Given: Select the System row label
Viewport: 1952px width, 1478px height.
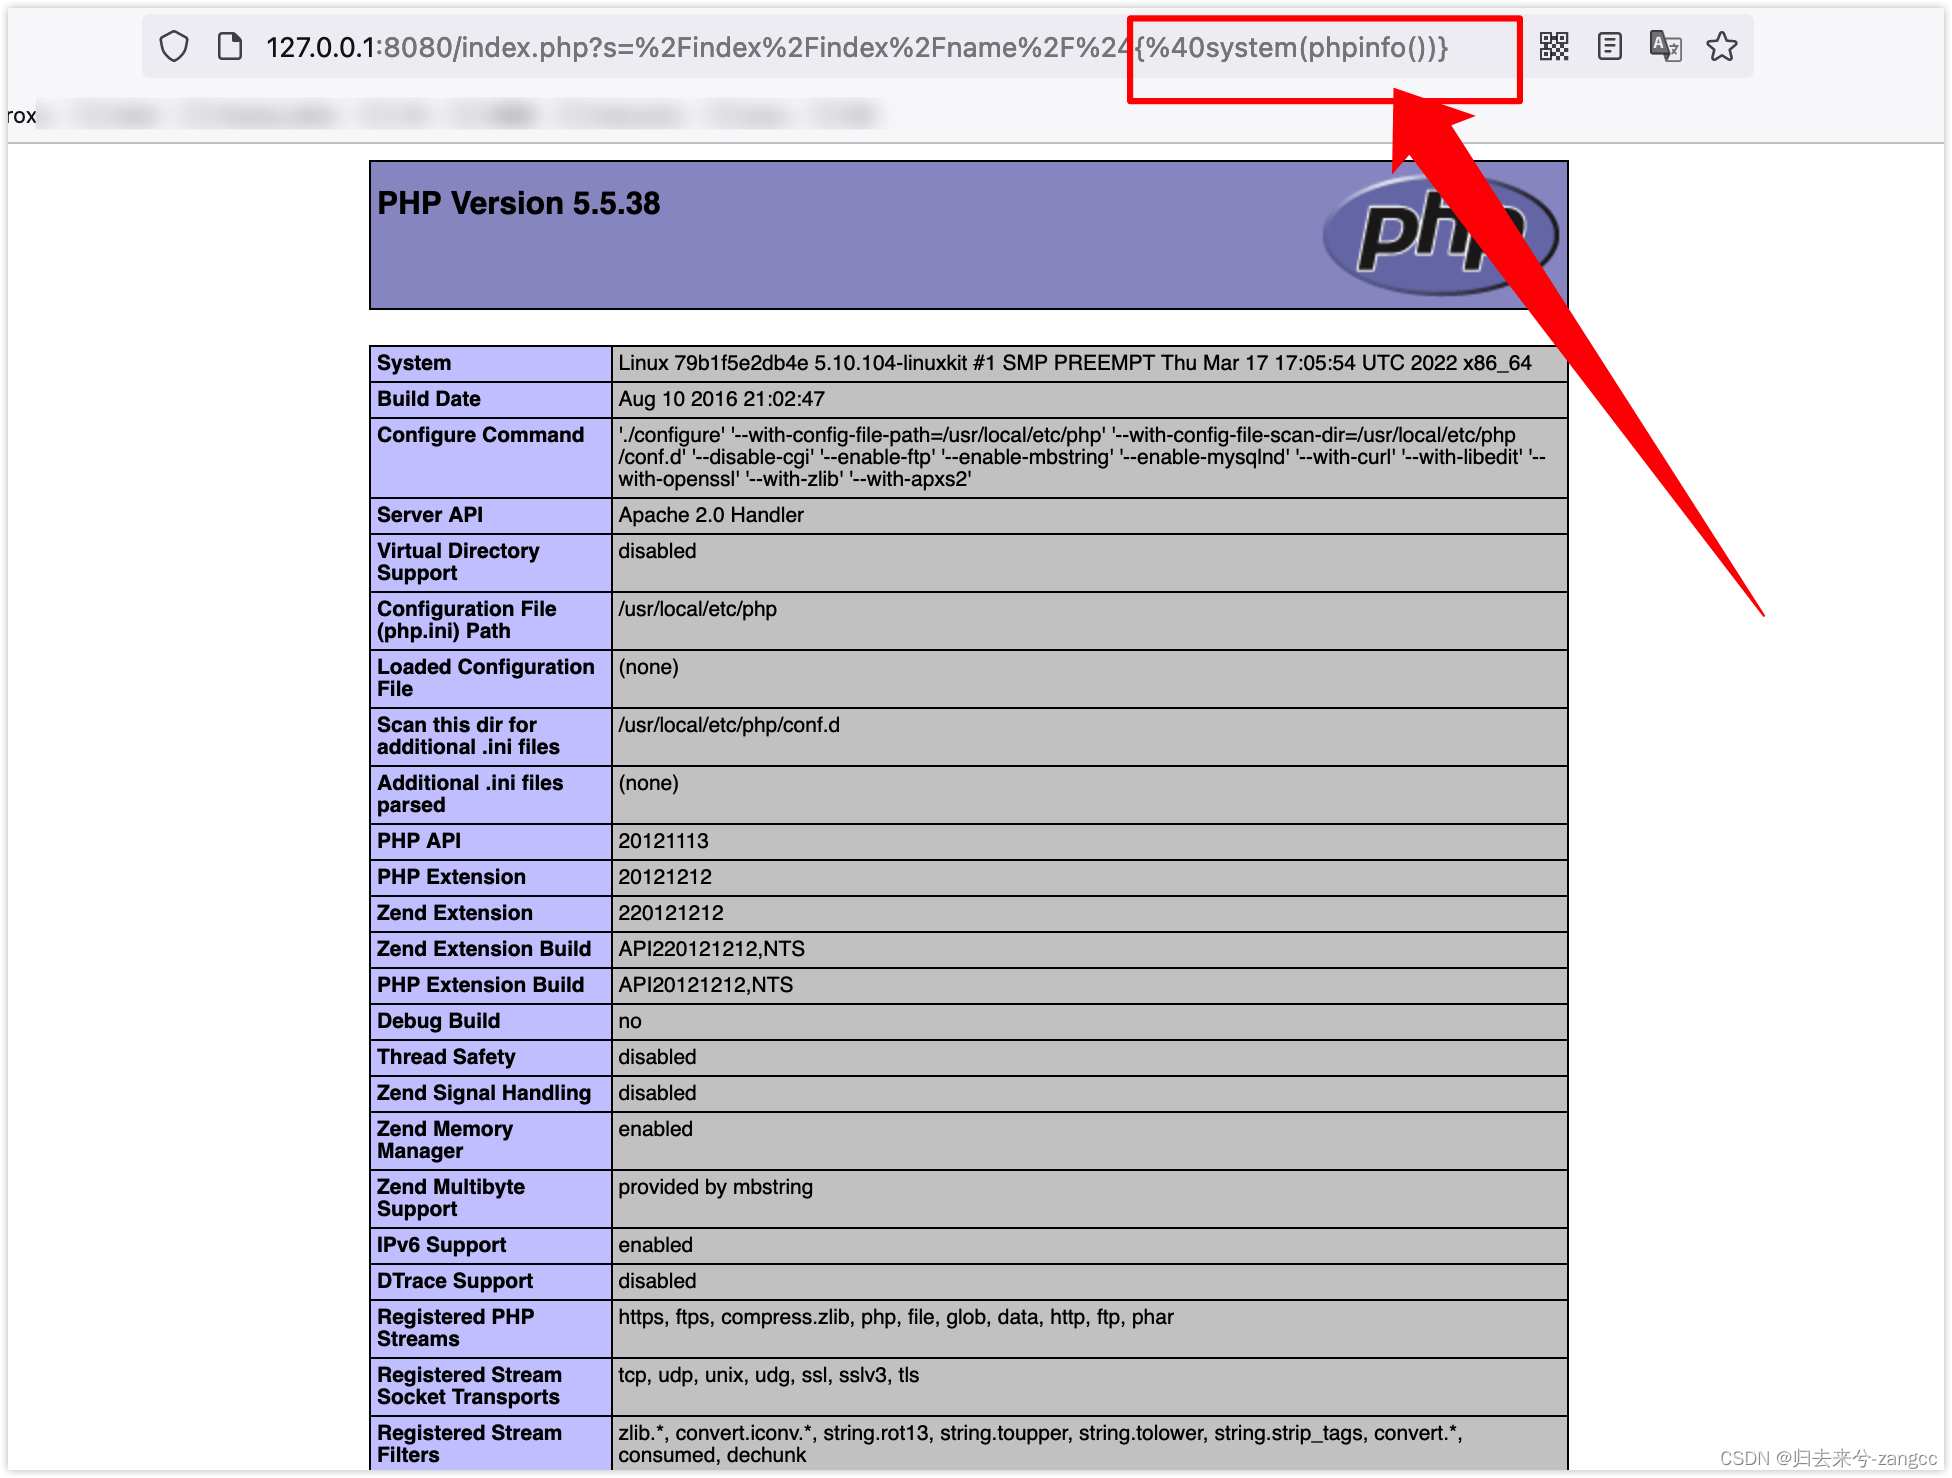Looking at the screenshot, I should [414, 363].
